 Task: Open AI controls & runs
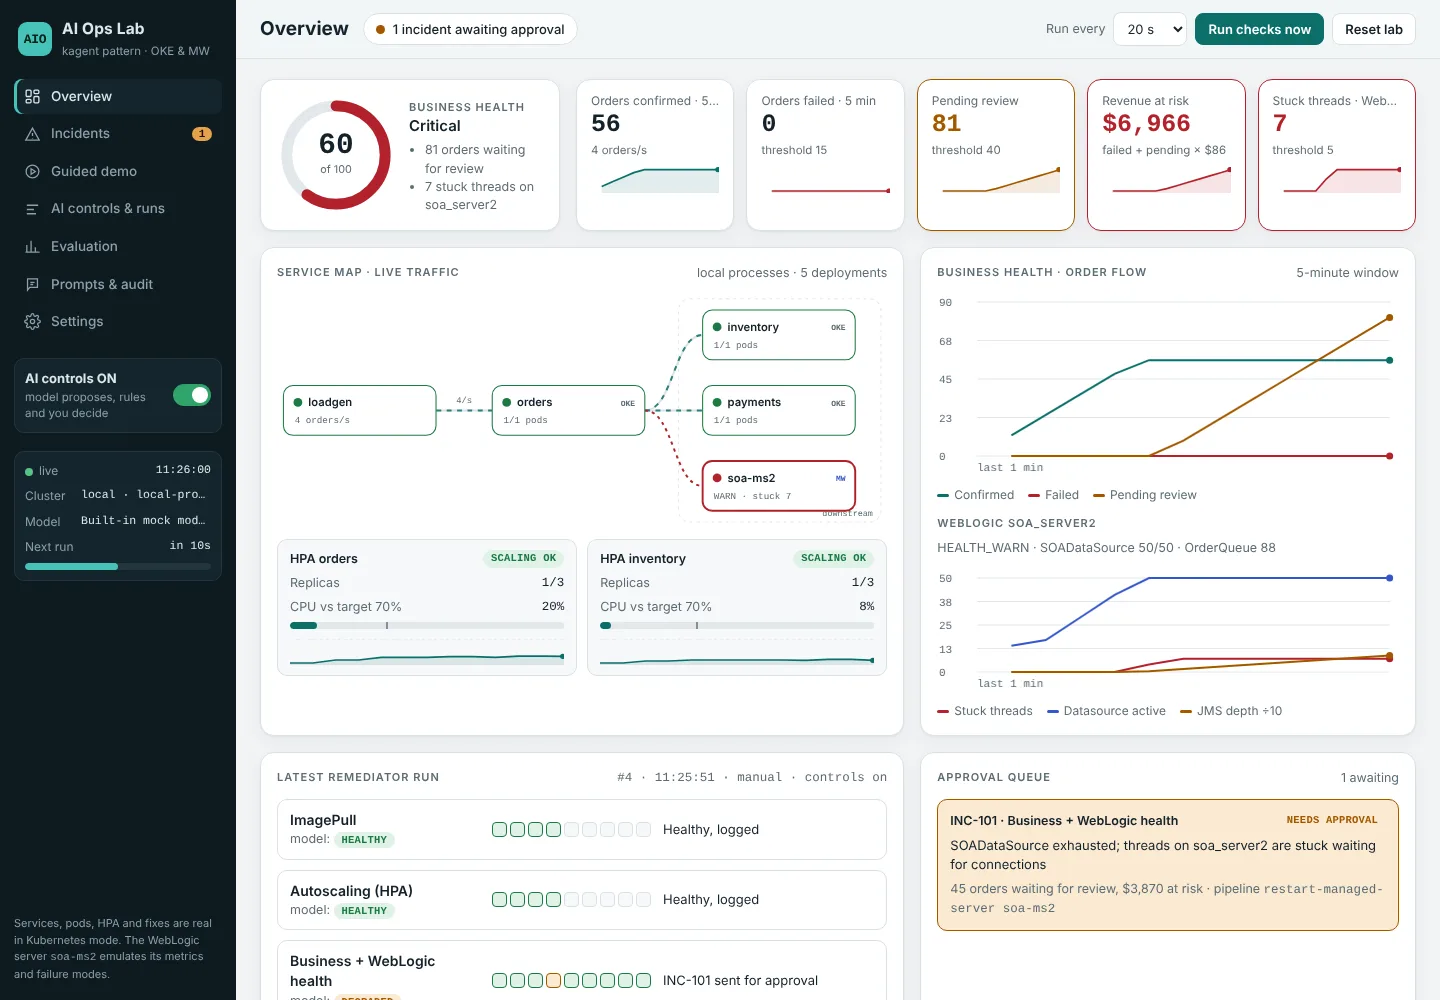(118, 209)
